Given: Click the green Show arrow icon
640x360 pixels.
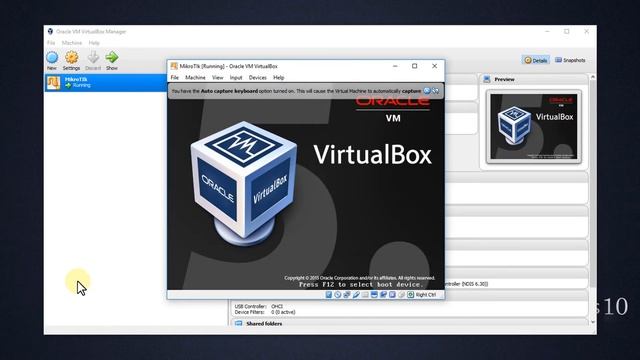Looking at the screenshot, I should coord(111,57).
